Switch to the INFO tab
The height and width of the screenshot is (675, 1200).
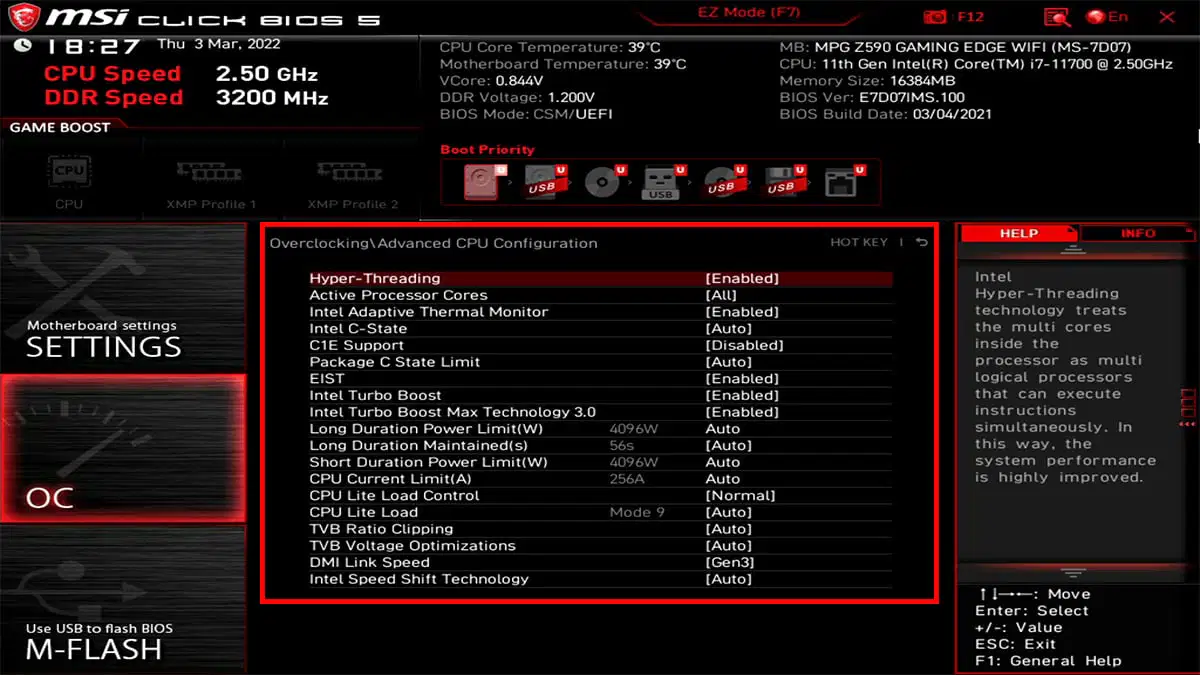coord(1138,233)
